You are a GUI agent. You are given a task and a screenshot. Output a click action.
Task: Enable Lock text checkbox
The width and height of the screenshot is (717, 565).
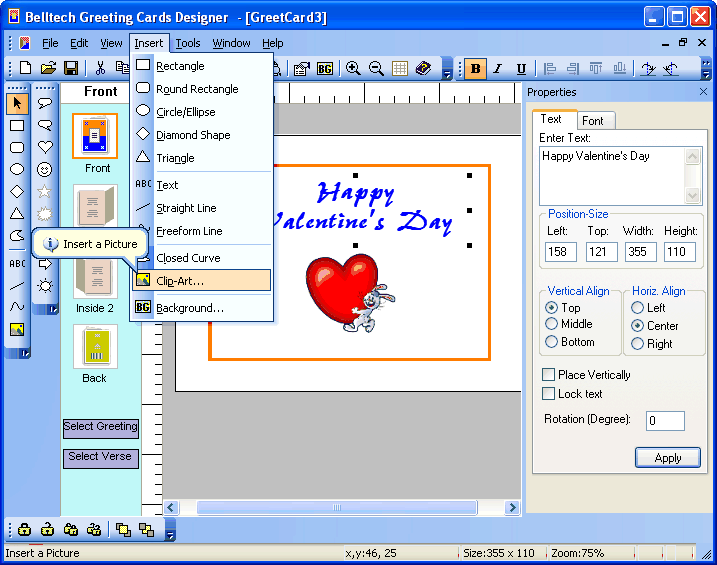[x=548, y=394]
